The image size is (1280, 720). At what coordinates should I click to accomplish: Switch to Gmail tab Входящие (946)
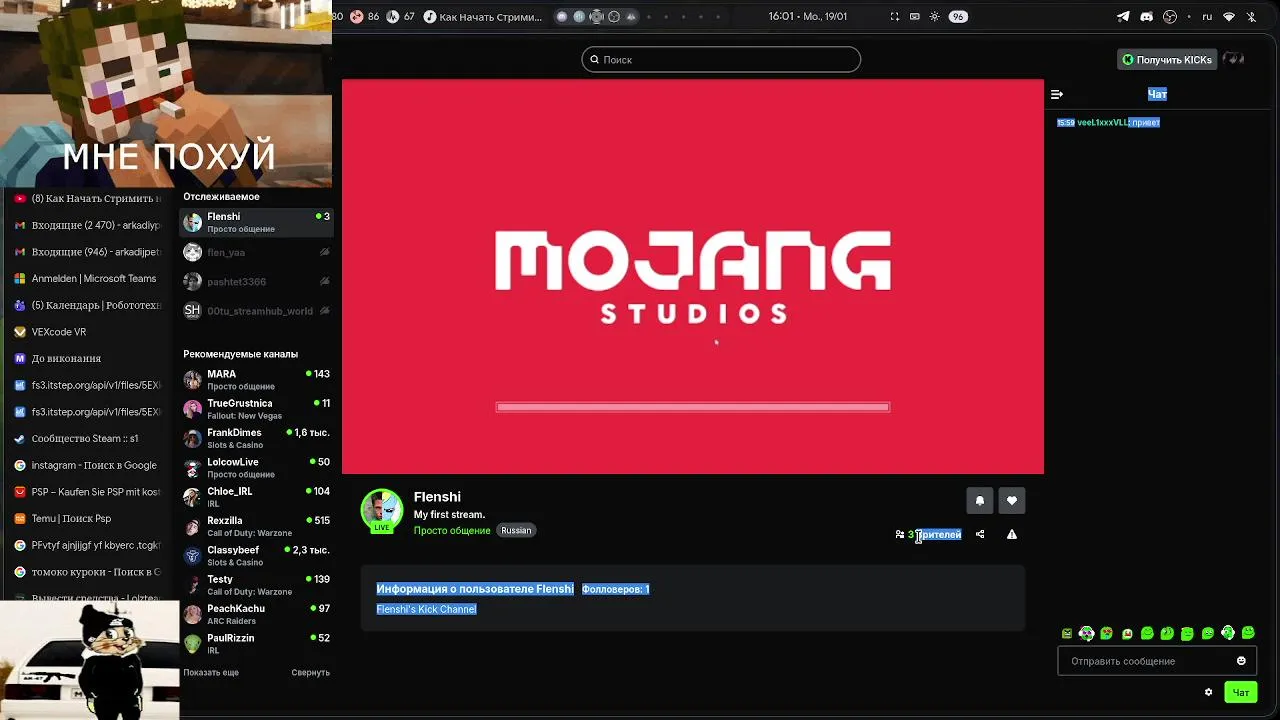[x=88, y=252]
